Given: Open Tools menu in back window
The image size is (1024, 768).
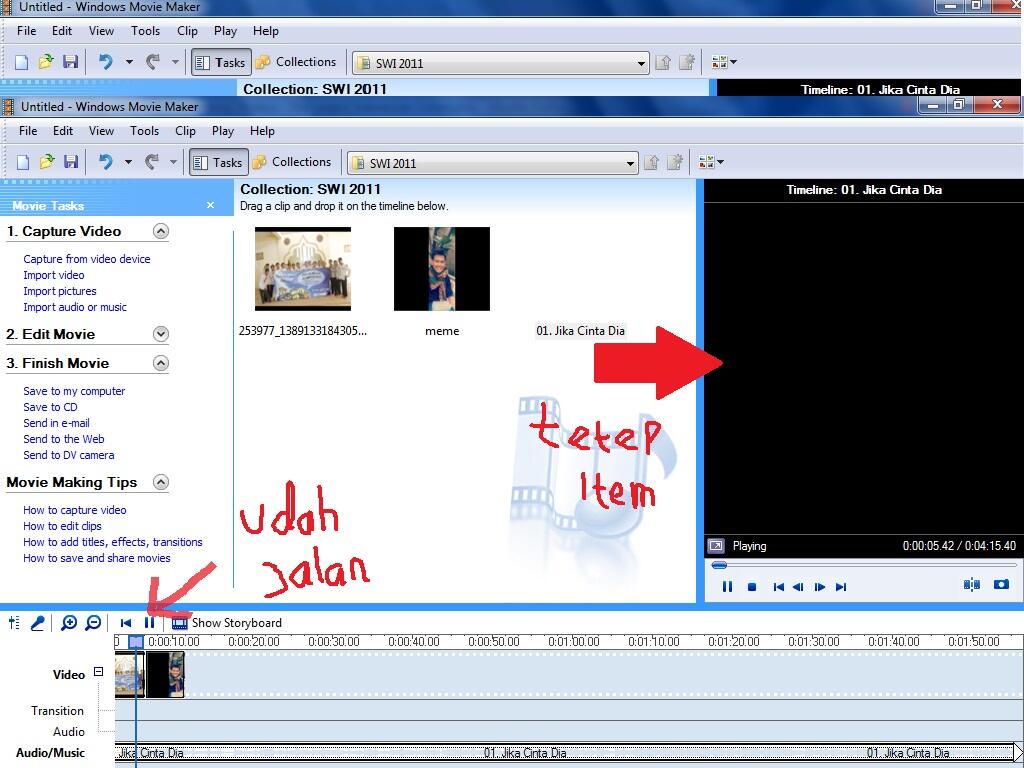Looking at the screenshot, I should coord(145,31).
